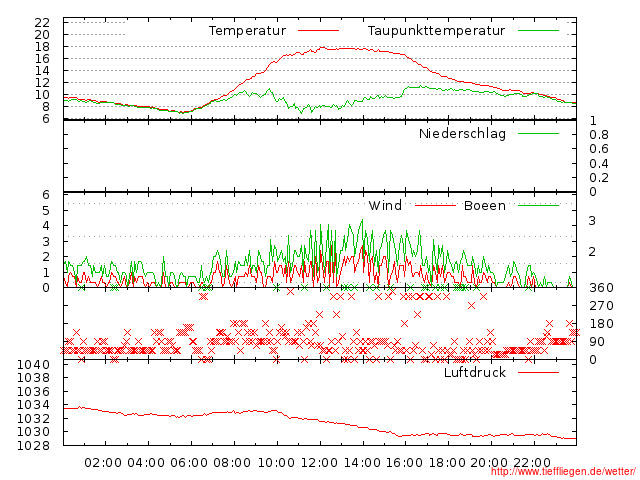
Task: Click the 270 wind direction axis value
Action: coord(601,306)
